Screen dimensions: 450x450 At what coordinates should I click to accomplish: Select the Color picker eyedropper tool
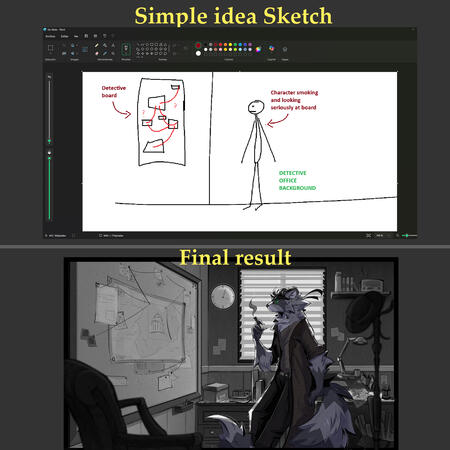[x=105, y=53]
